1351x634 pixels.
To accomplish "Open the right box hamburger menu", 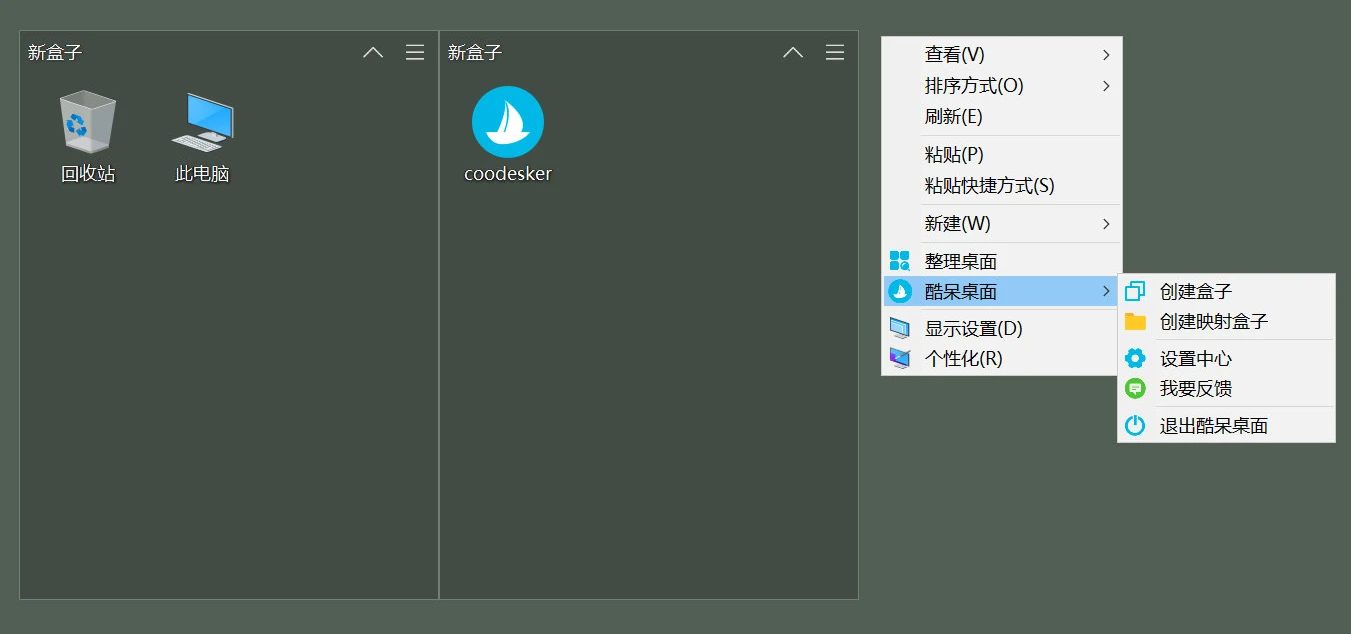I will click(835, 52).
